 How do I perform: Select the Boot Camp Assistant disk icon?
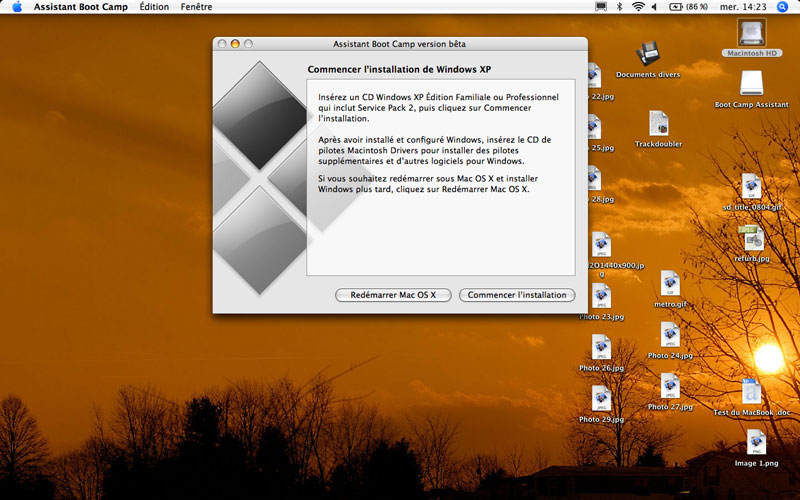[x=752, y=83]
